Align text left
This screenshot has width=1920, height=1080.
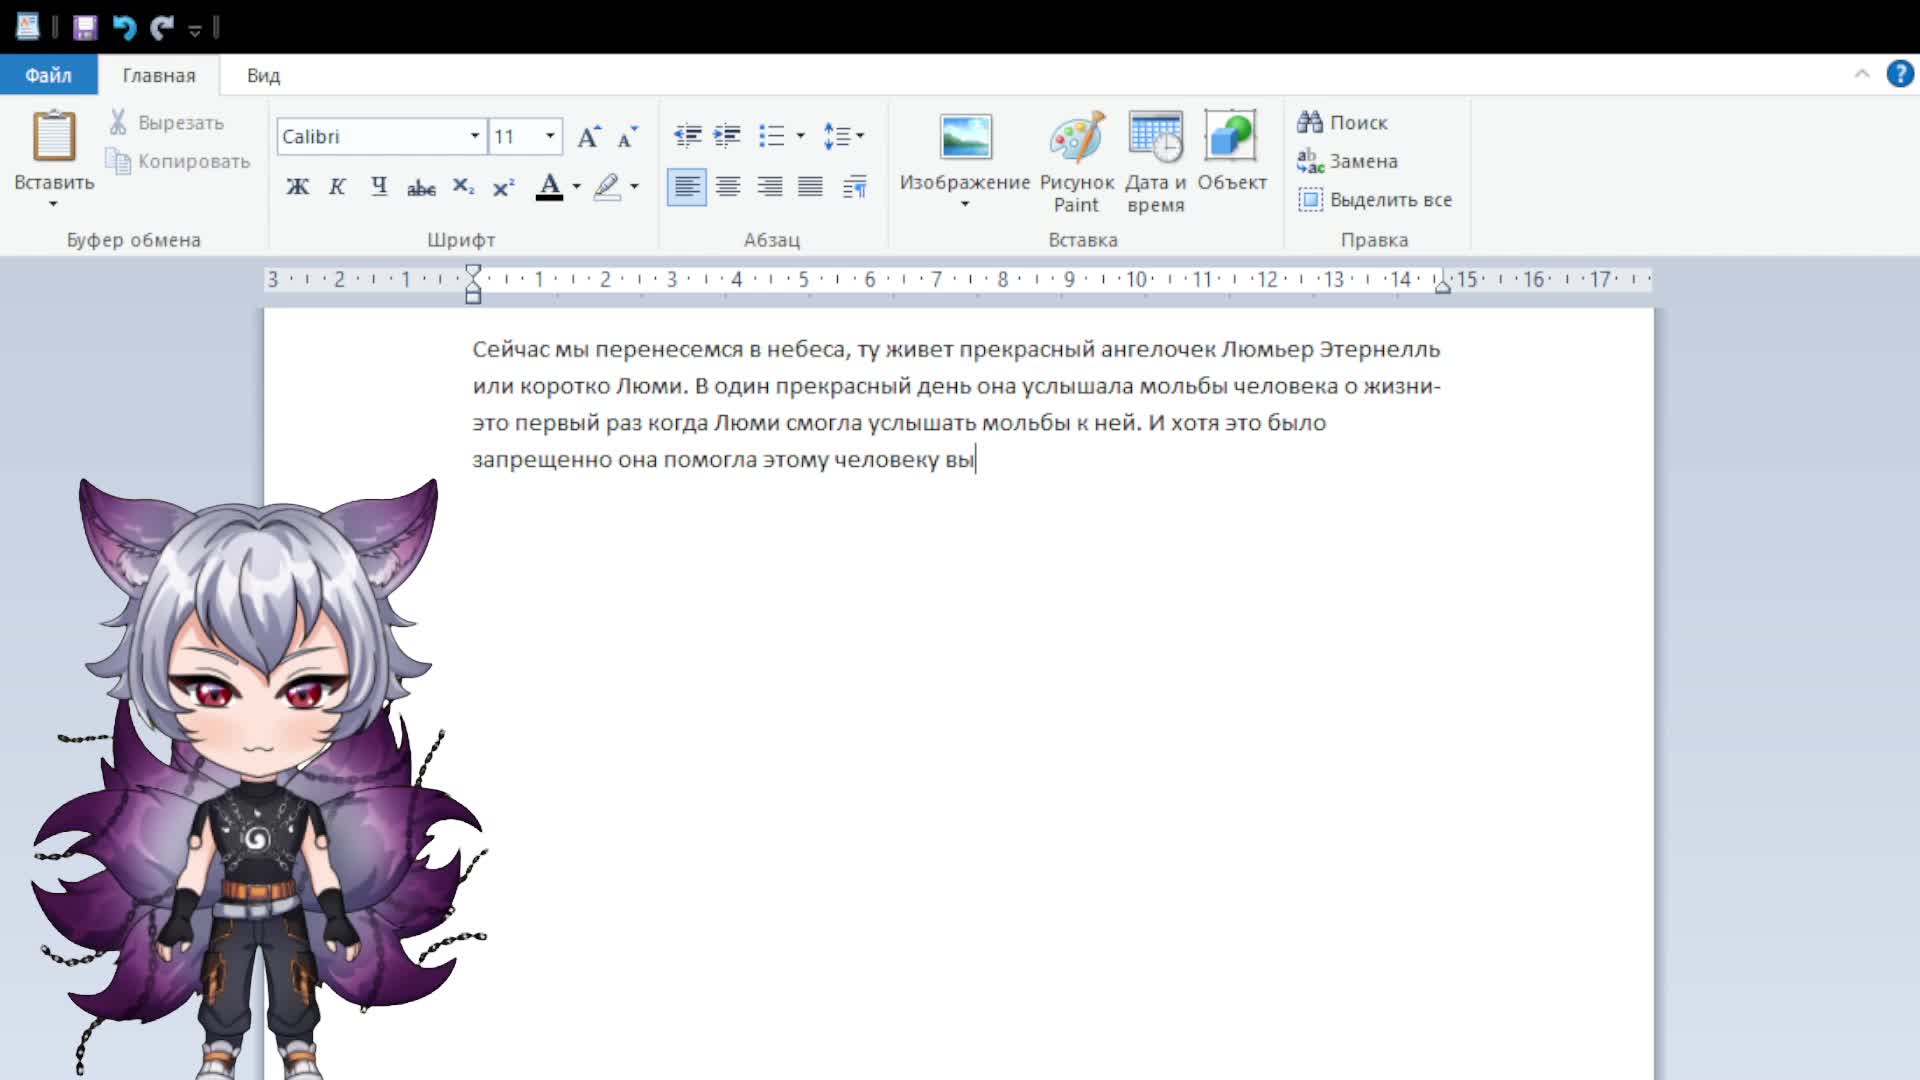pos(687,187)
